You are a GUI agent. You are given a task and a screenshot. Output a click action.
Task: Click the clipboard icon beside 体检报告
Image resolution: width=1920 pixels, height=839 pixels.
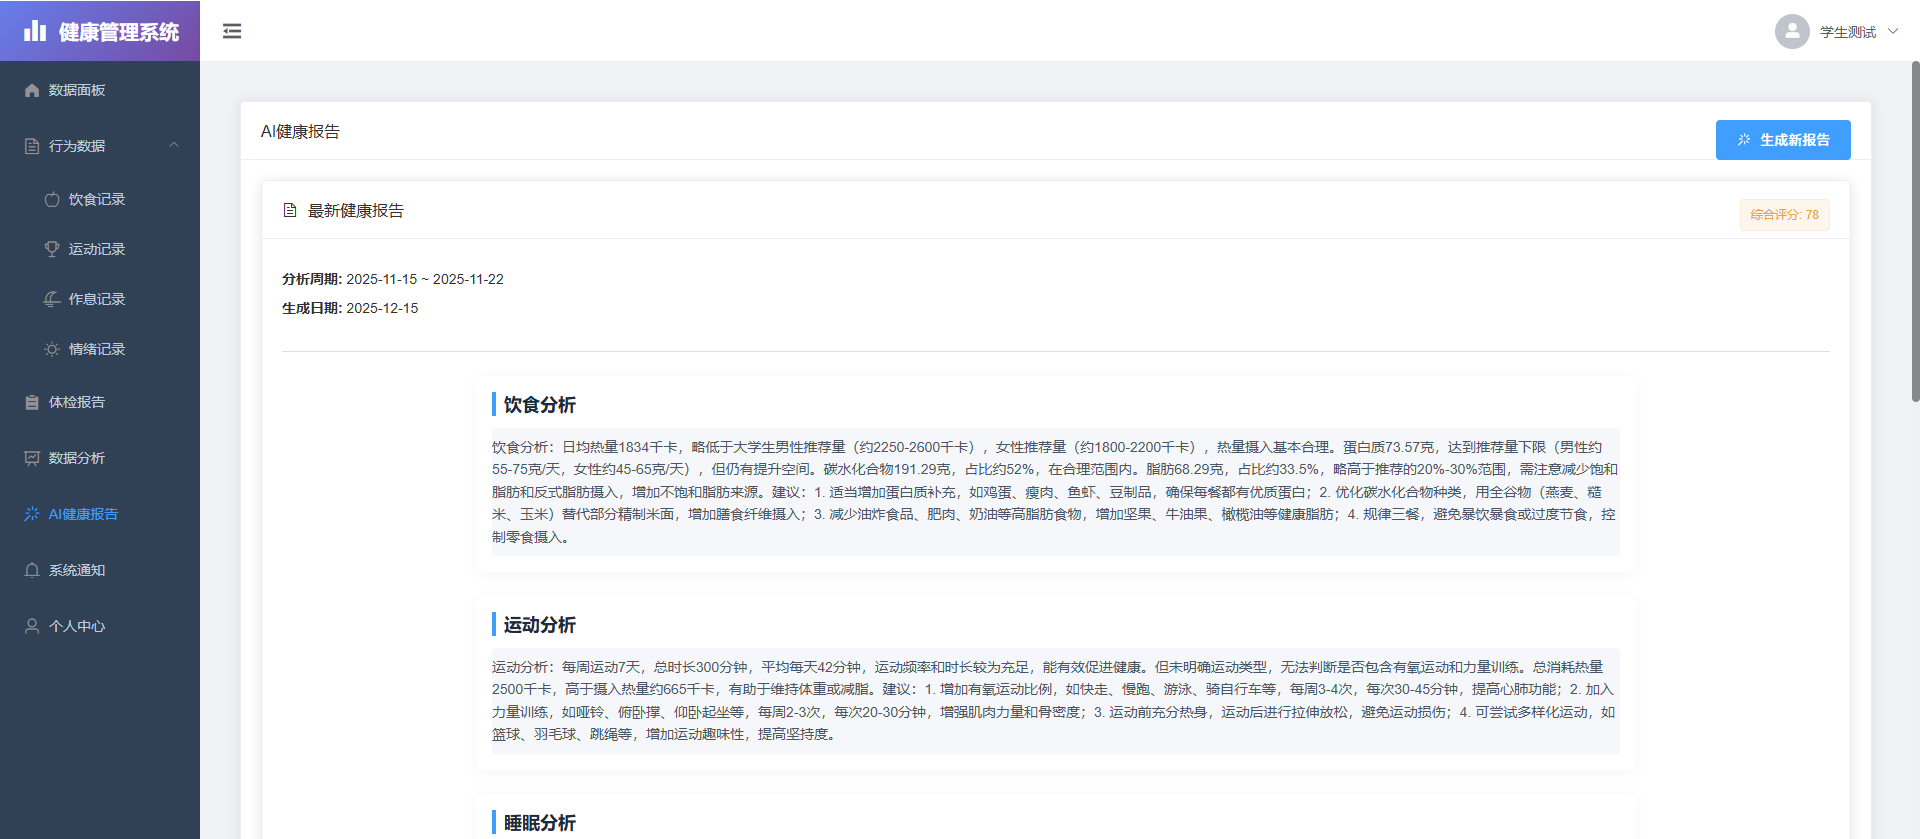coord(32,402)
